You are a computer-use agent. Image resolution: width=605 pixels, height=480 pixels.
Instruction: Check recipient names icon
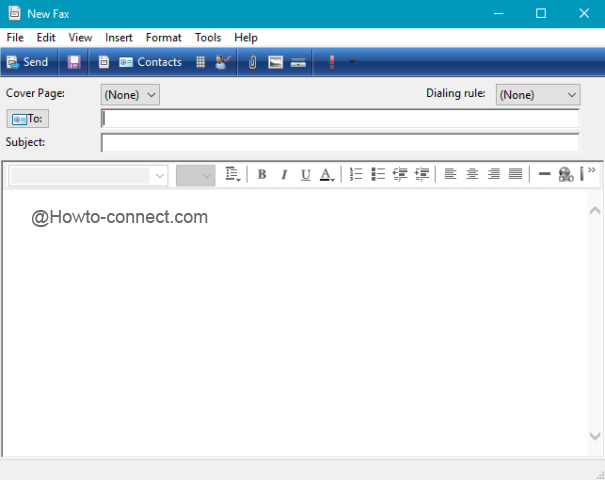[x=223, y=62]
